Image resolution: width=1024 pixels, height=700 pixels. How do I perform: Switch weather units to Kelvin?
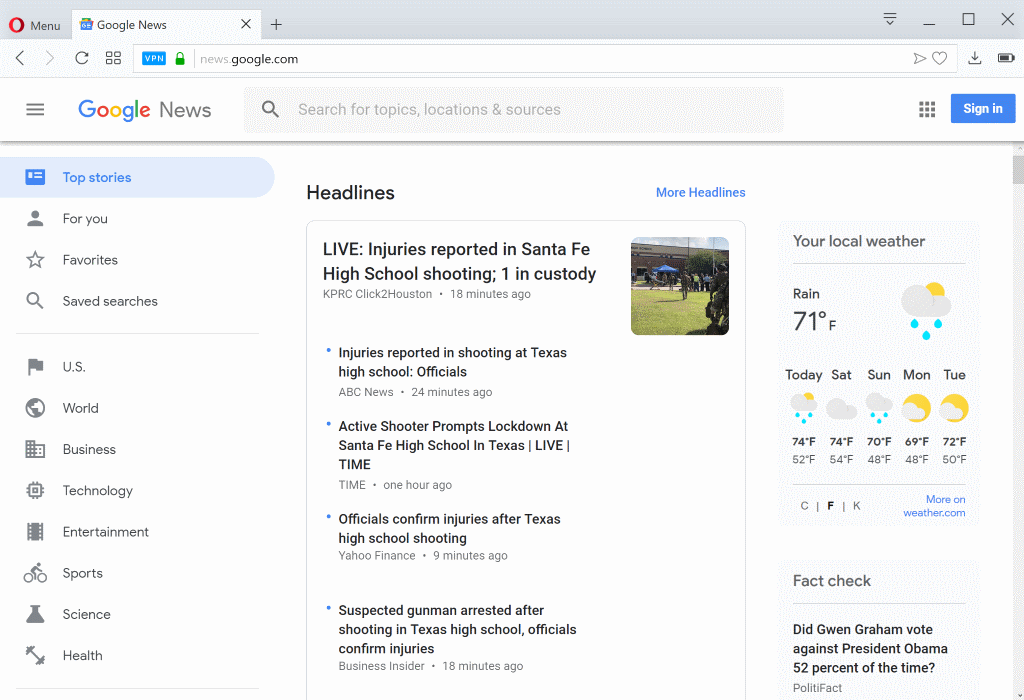tap(856, 506)
